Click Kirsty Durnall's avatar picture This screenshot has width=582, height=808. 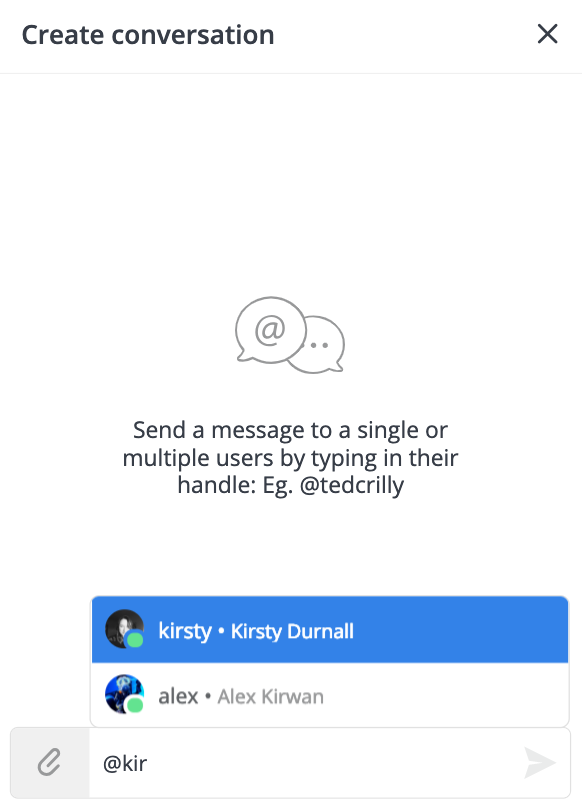click(124, 629)
